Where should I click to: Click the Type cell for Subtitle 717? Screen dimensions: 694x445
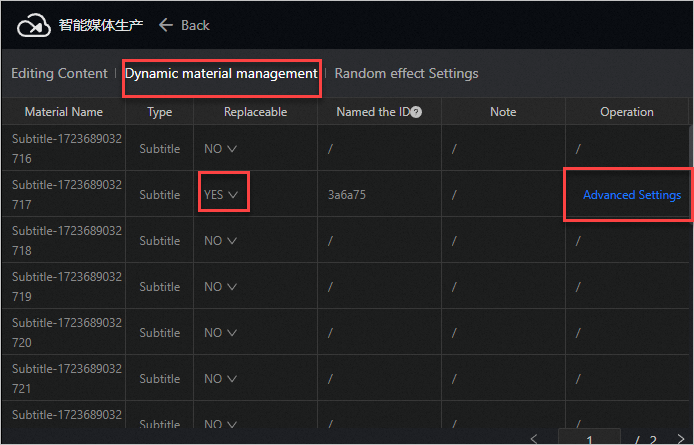click(160, 195)
